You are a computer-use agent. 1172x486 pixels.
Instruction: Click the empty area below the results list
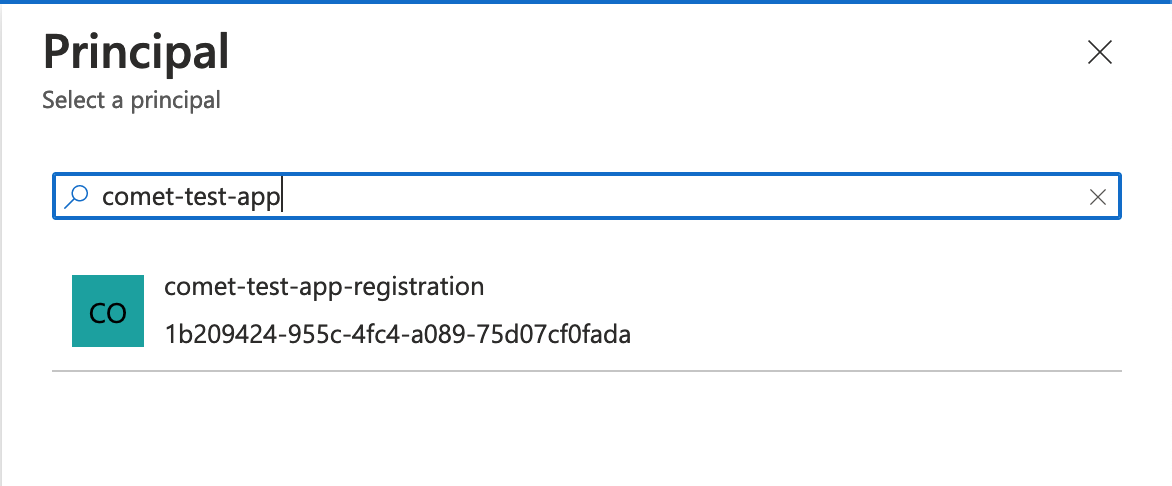coord(587,426)
